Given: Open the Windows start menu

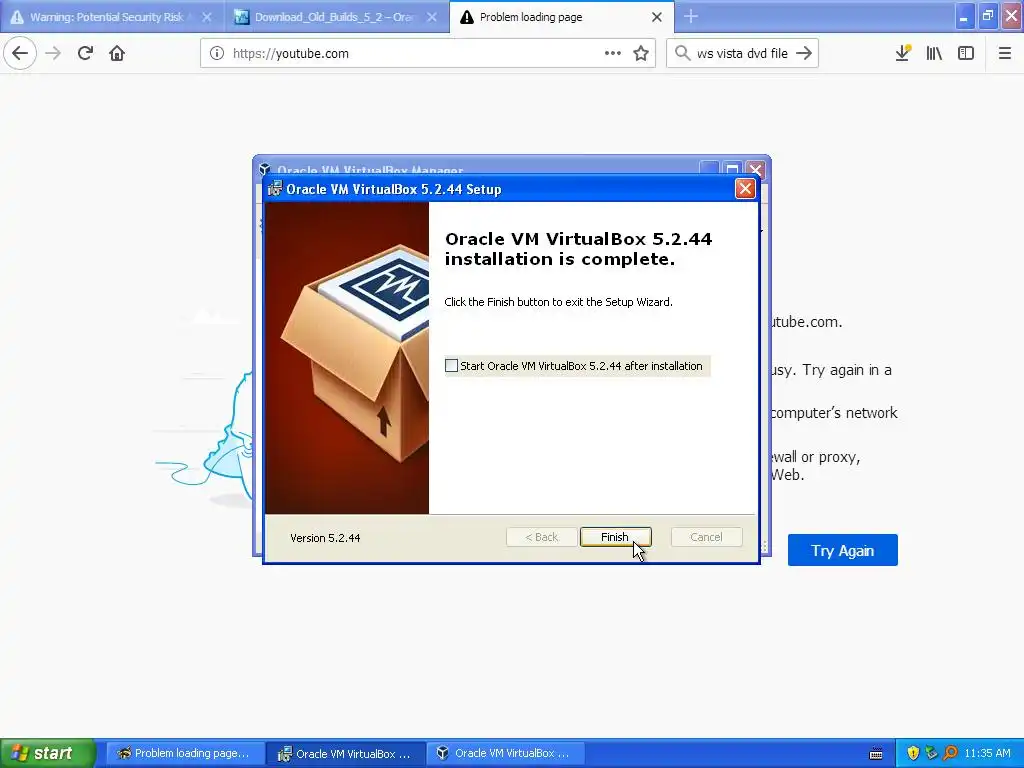Looking at the screenshot, I should 47,753.
